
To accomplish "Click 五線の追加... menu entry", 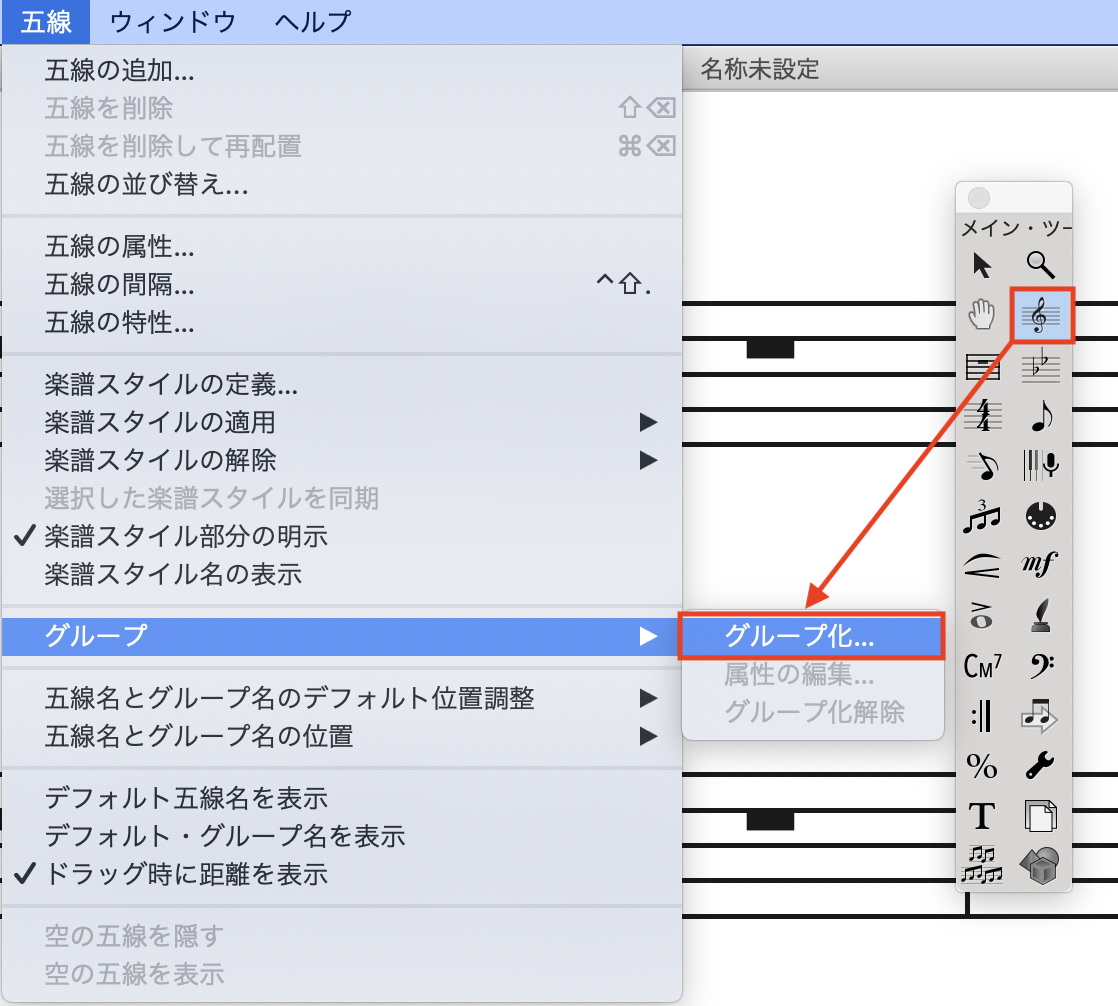I will pos(120,70).
